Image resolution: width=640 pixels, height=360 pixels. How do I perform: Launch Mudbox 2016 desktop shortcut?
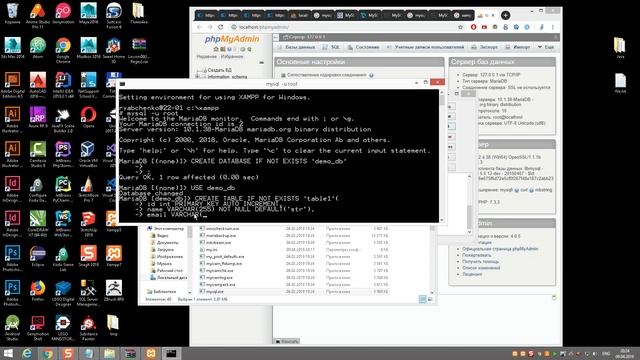click(88, 48)
